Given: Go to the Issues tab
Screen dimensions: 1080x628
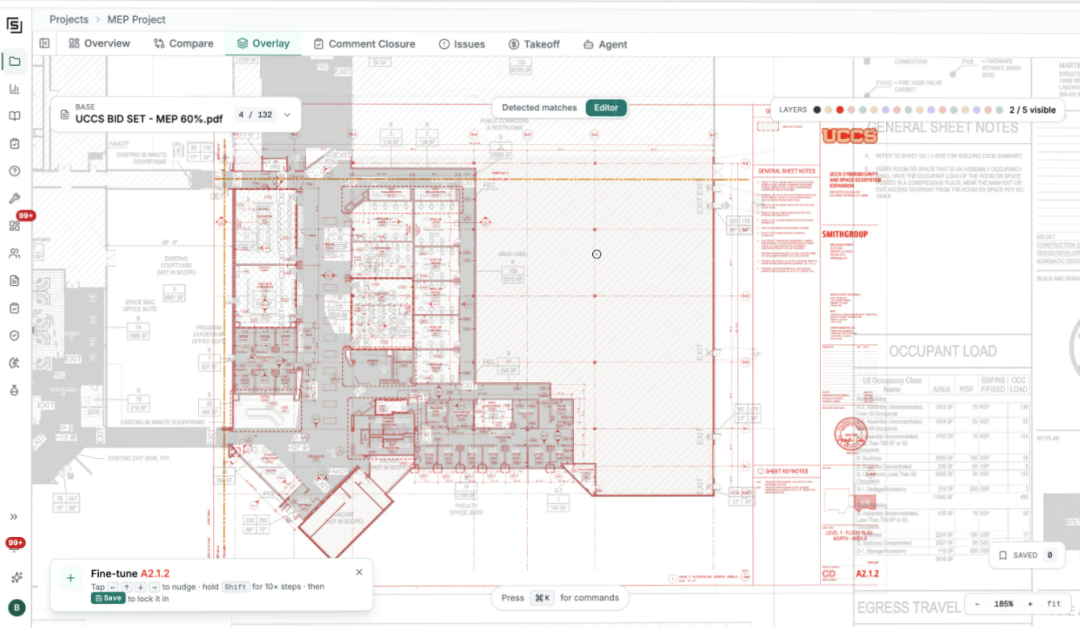Looking at the screenshot, I should 461,44.
